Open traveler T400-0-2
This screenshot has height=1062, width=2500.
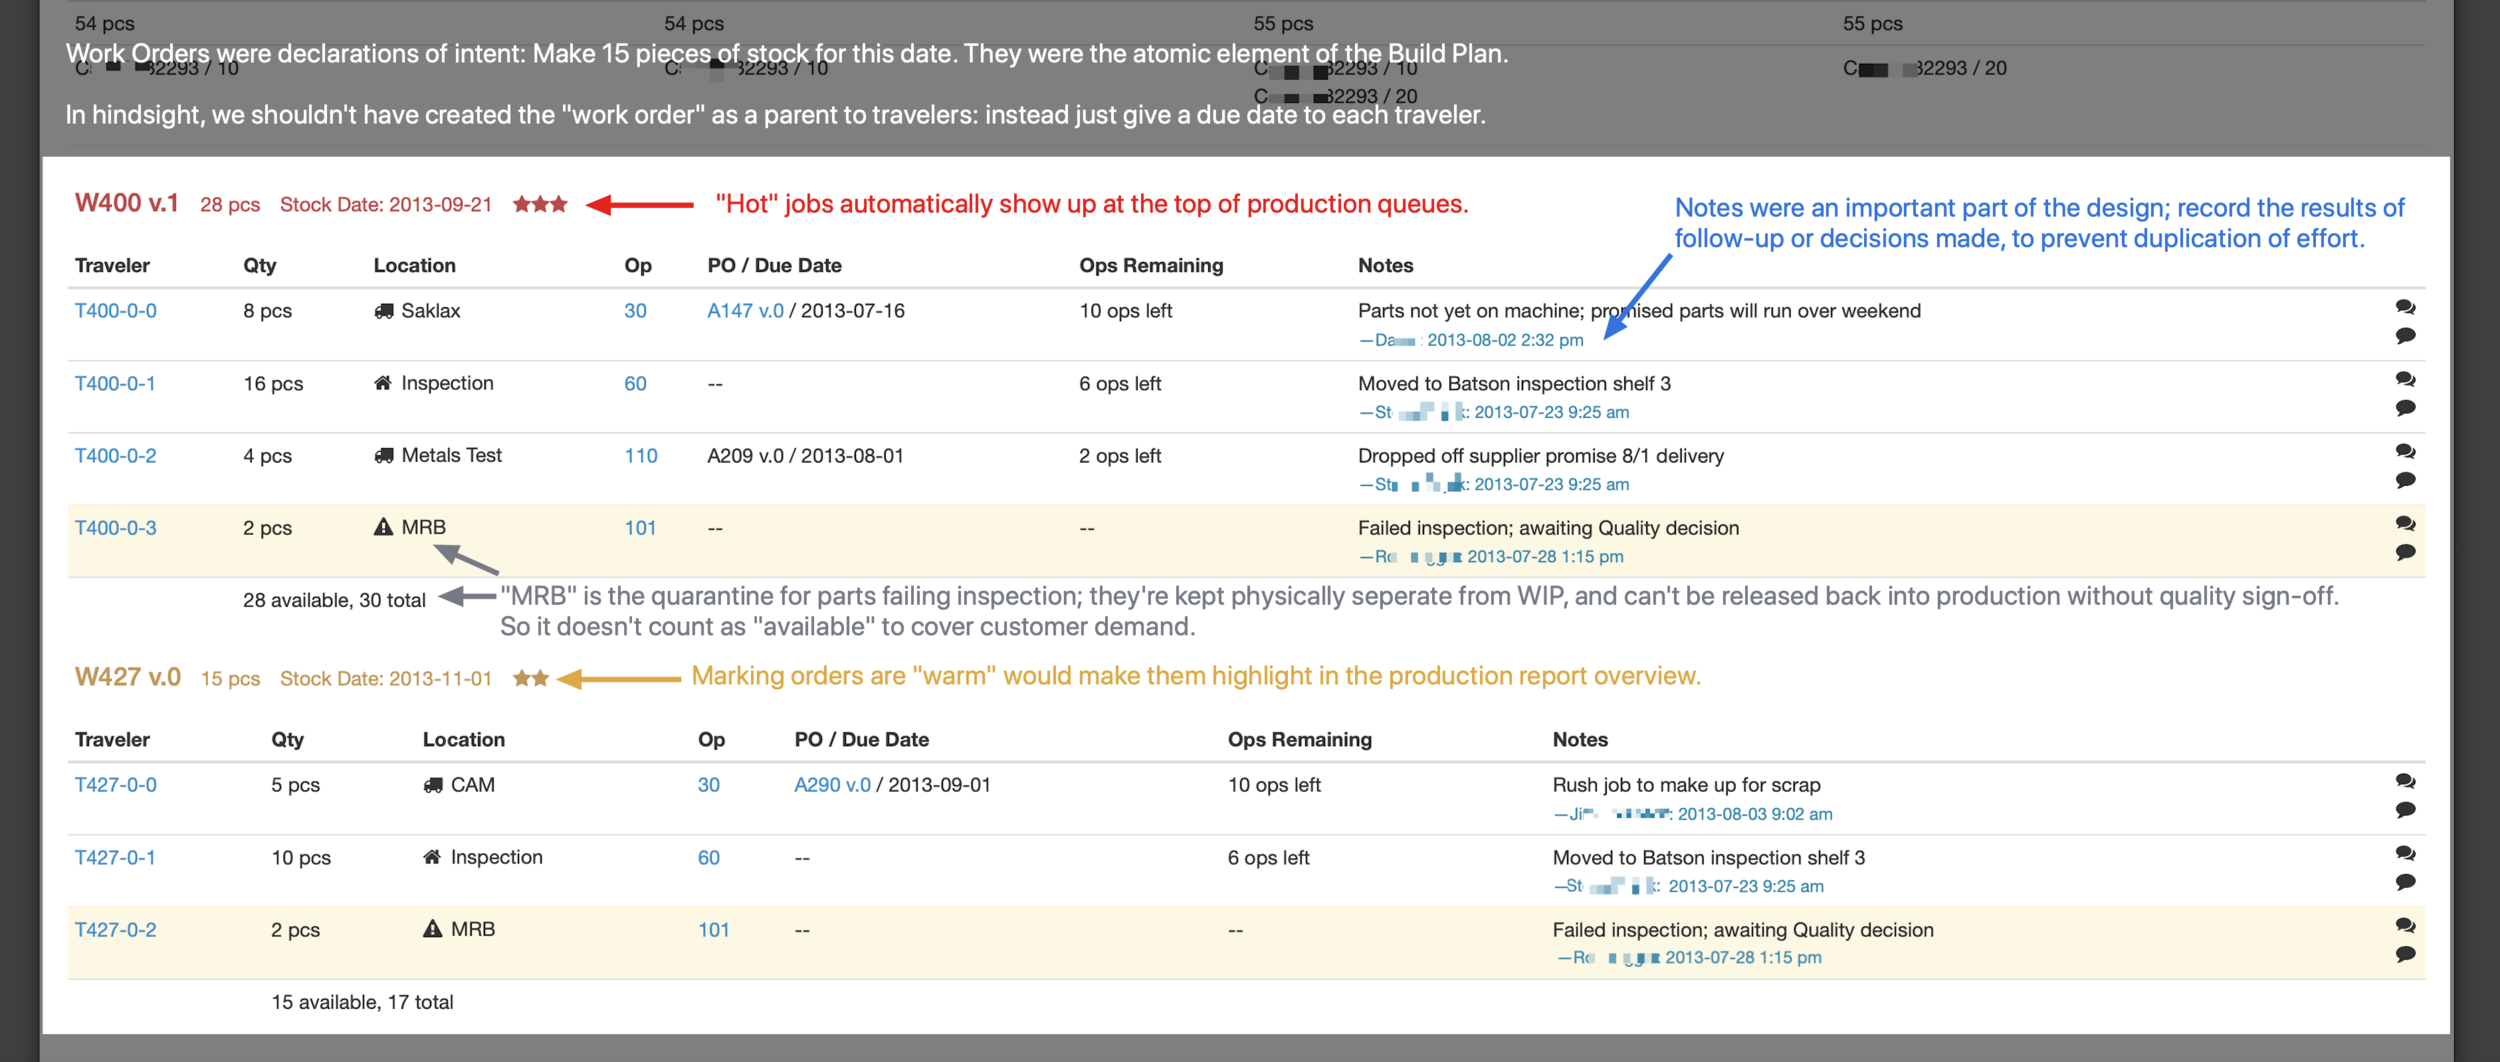point(116,455)
